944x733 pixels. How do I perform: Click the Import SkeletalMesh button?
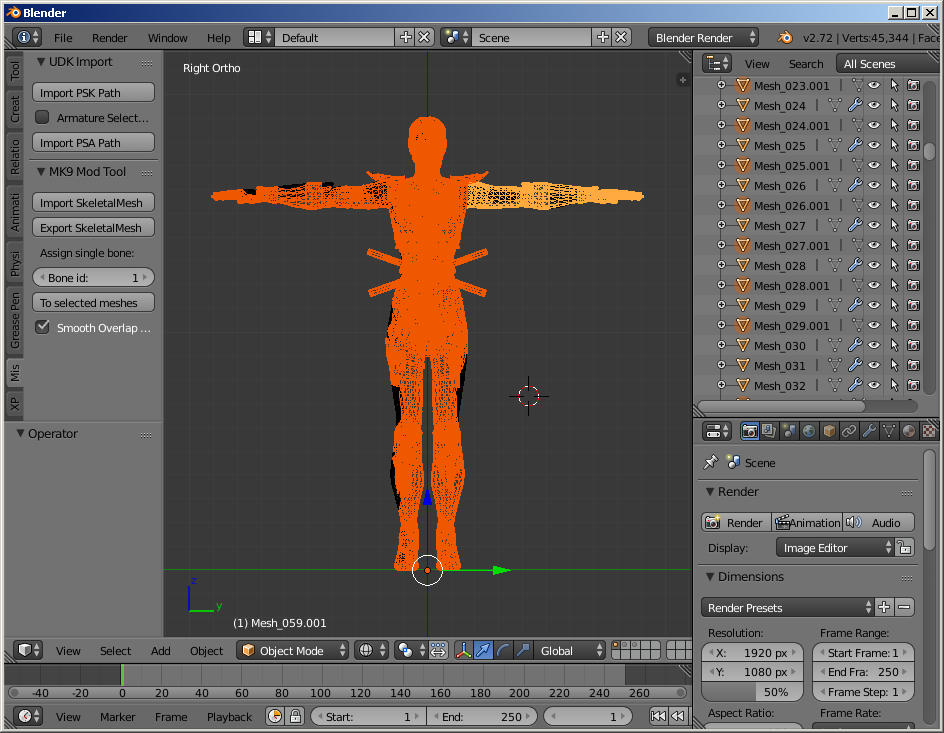coord(93,203)
